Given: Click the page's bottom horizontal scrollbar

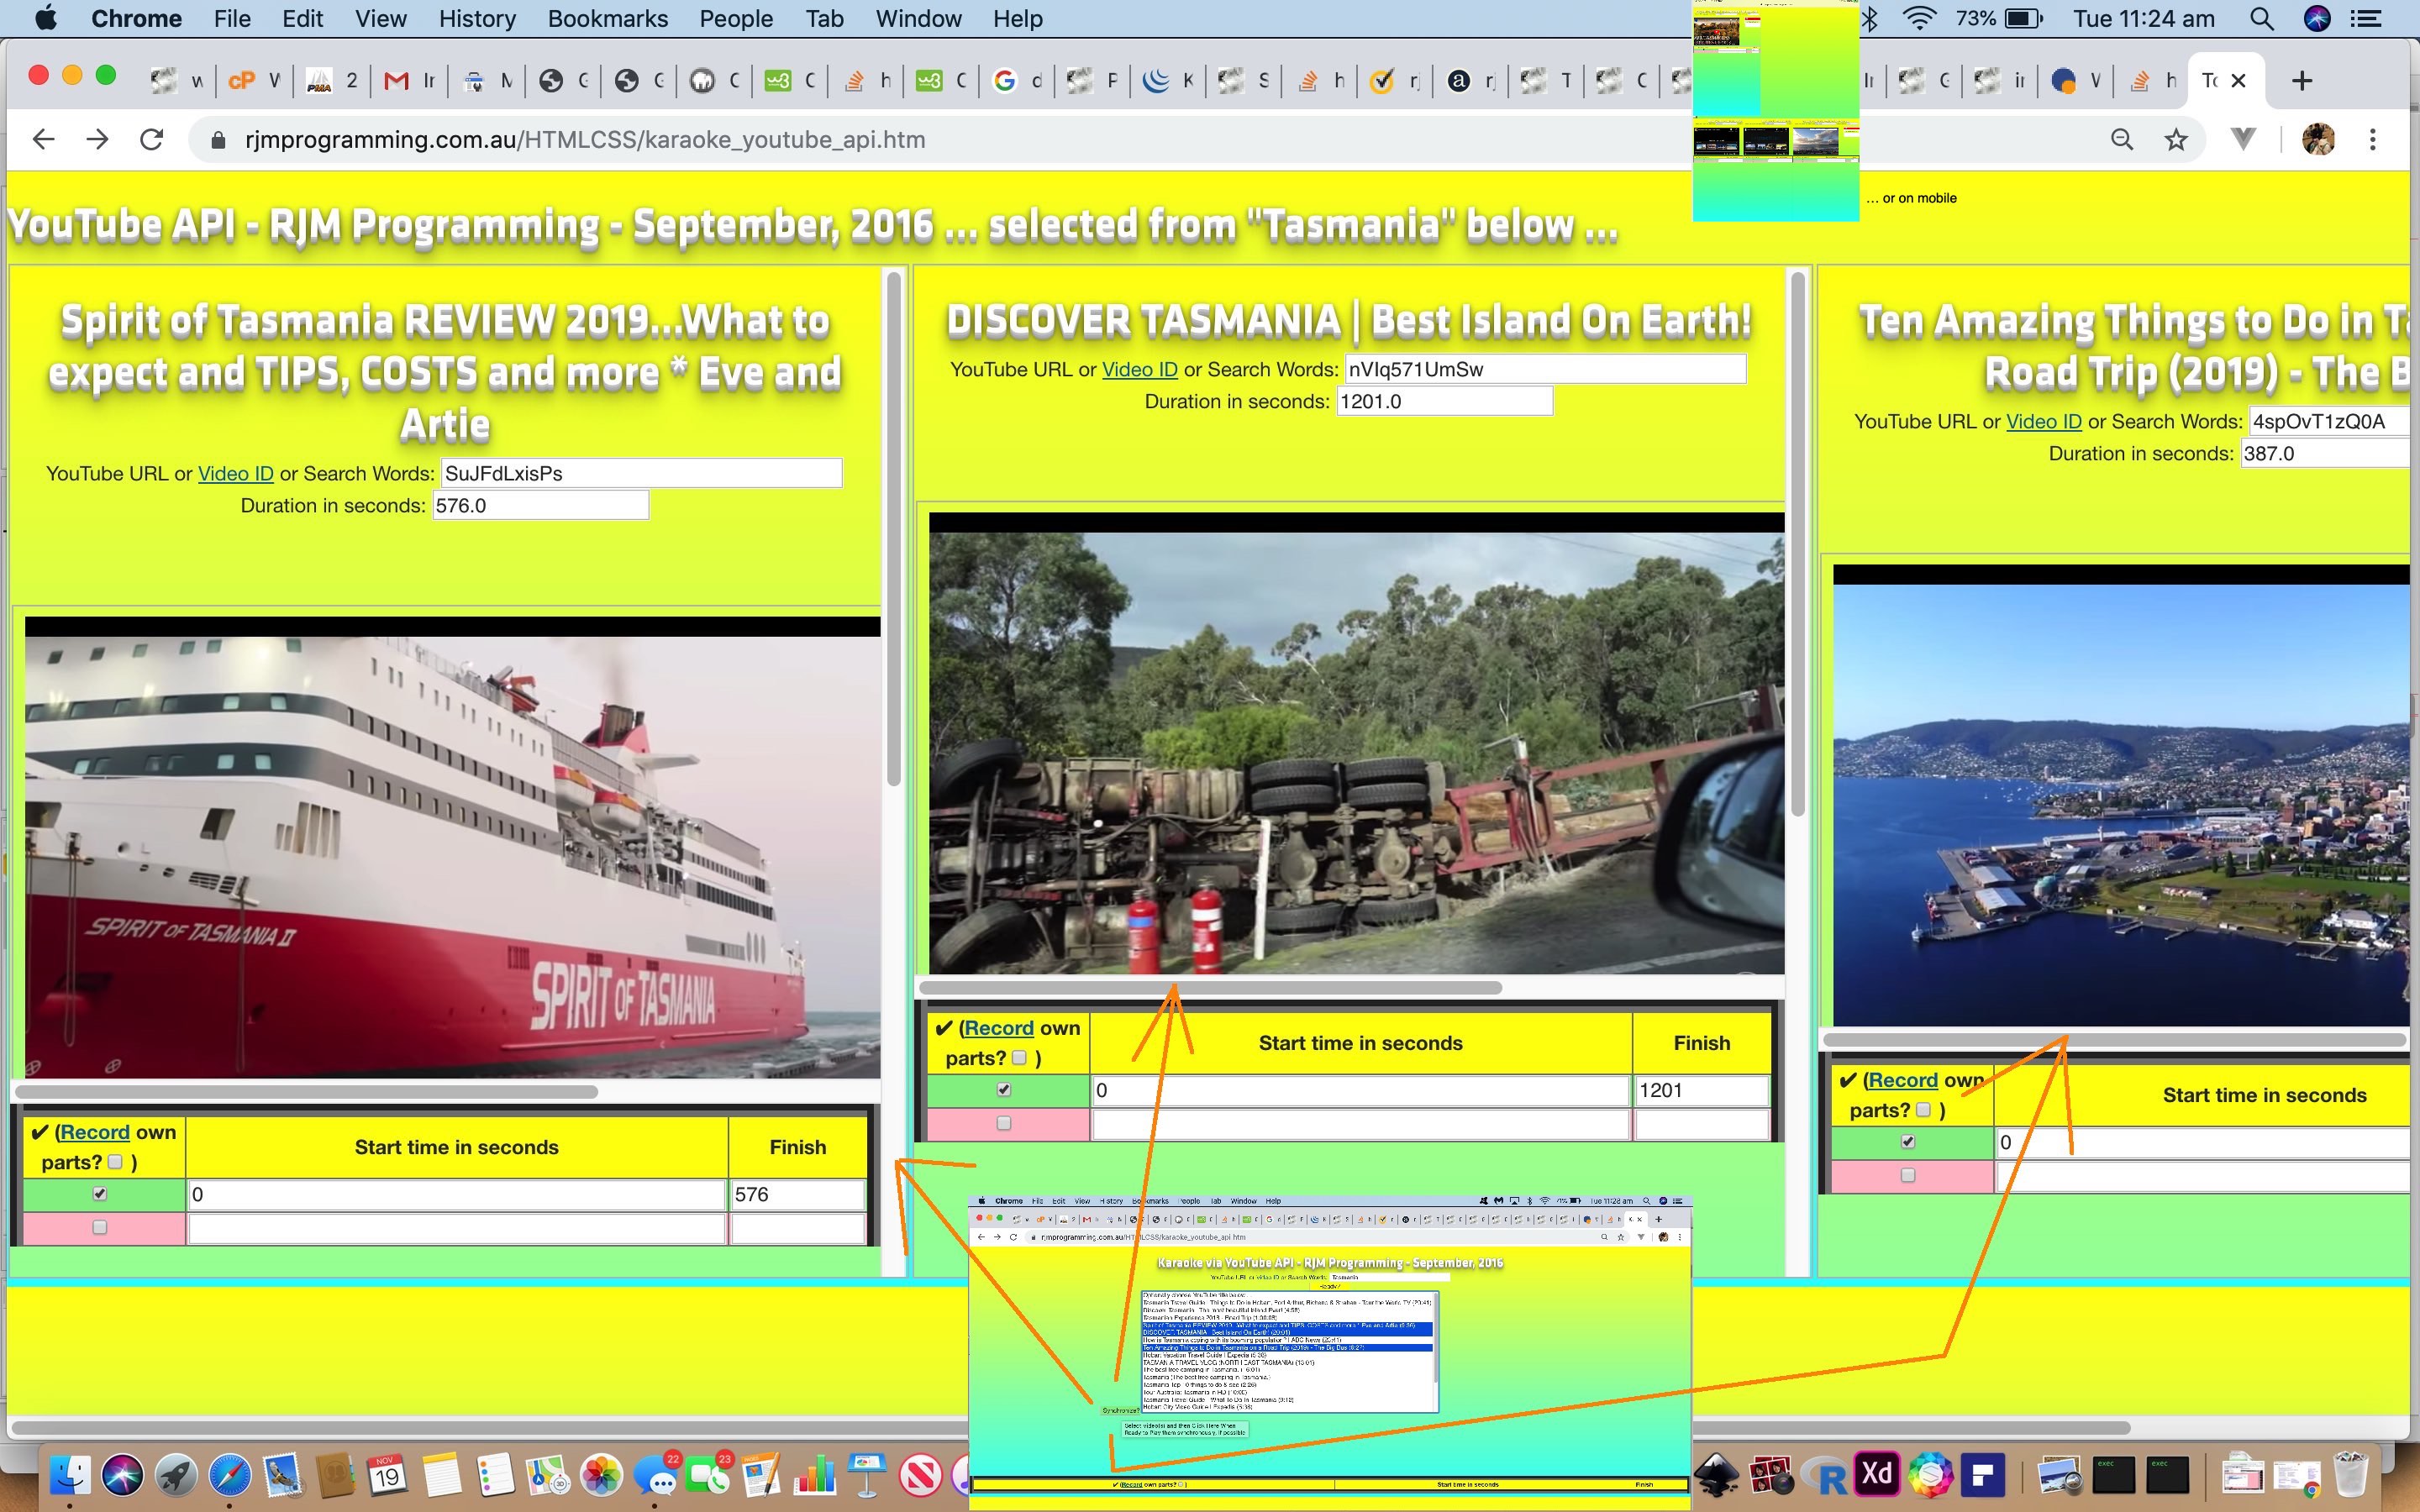Looking at the screenshot, I should [x=1070, y=1427].
